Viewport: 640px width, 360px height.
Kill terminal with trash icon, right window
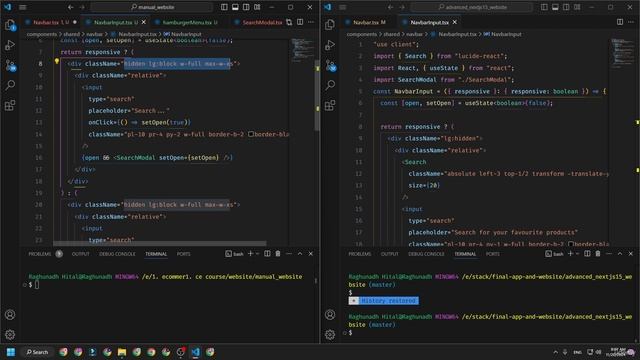coord(598,253)
